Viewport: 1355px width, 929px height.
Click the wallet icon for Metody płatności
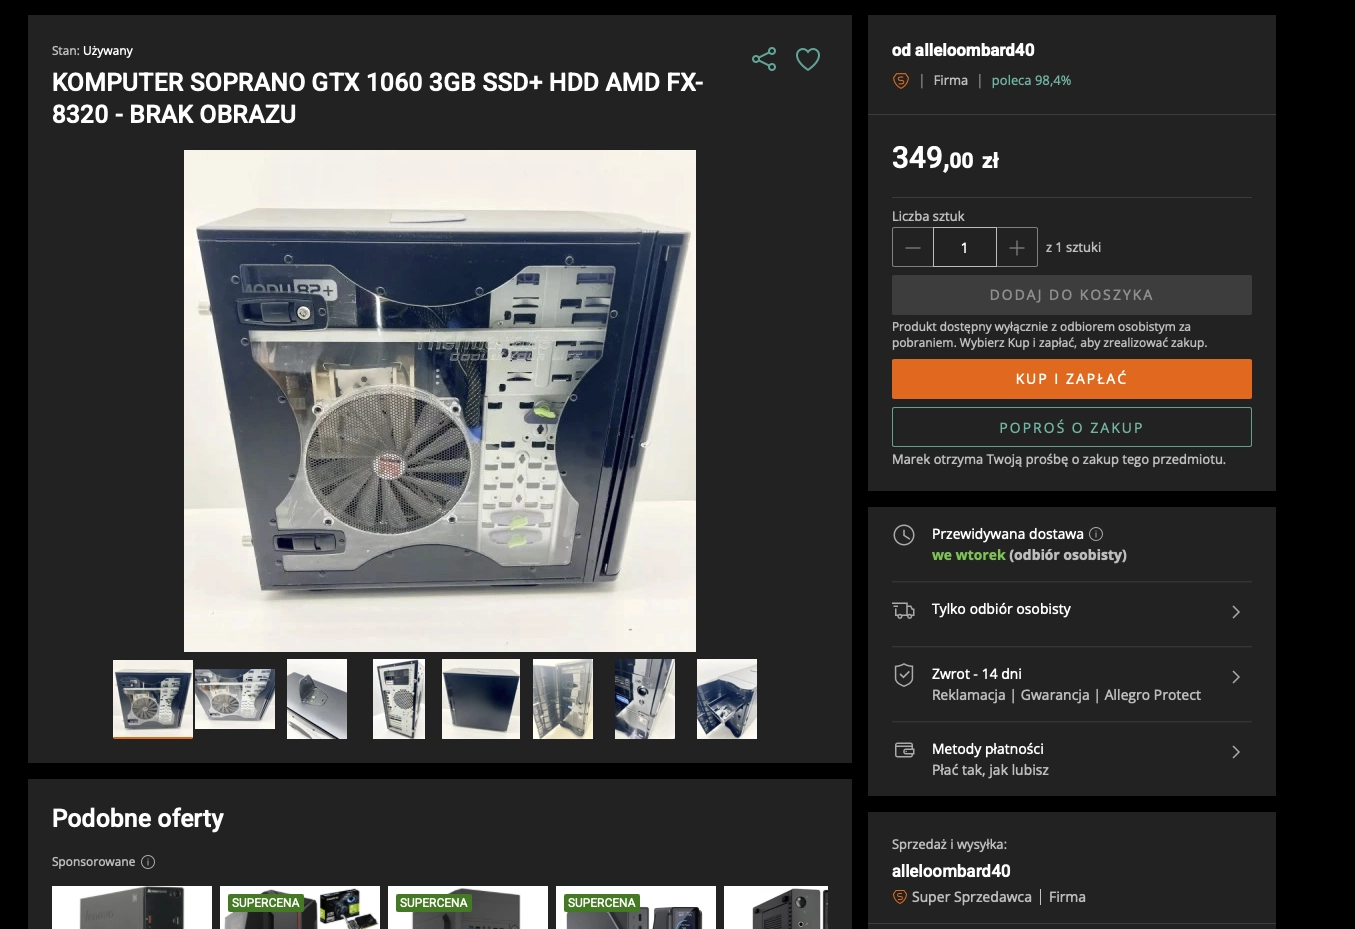[904, 750]
